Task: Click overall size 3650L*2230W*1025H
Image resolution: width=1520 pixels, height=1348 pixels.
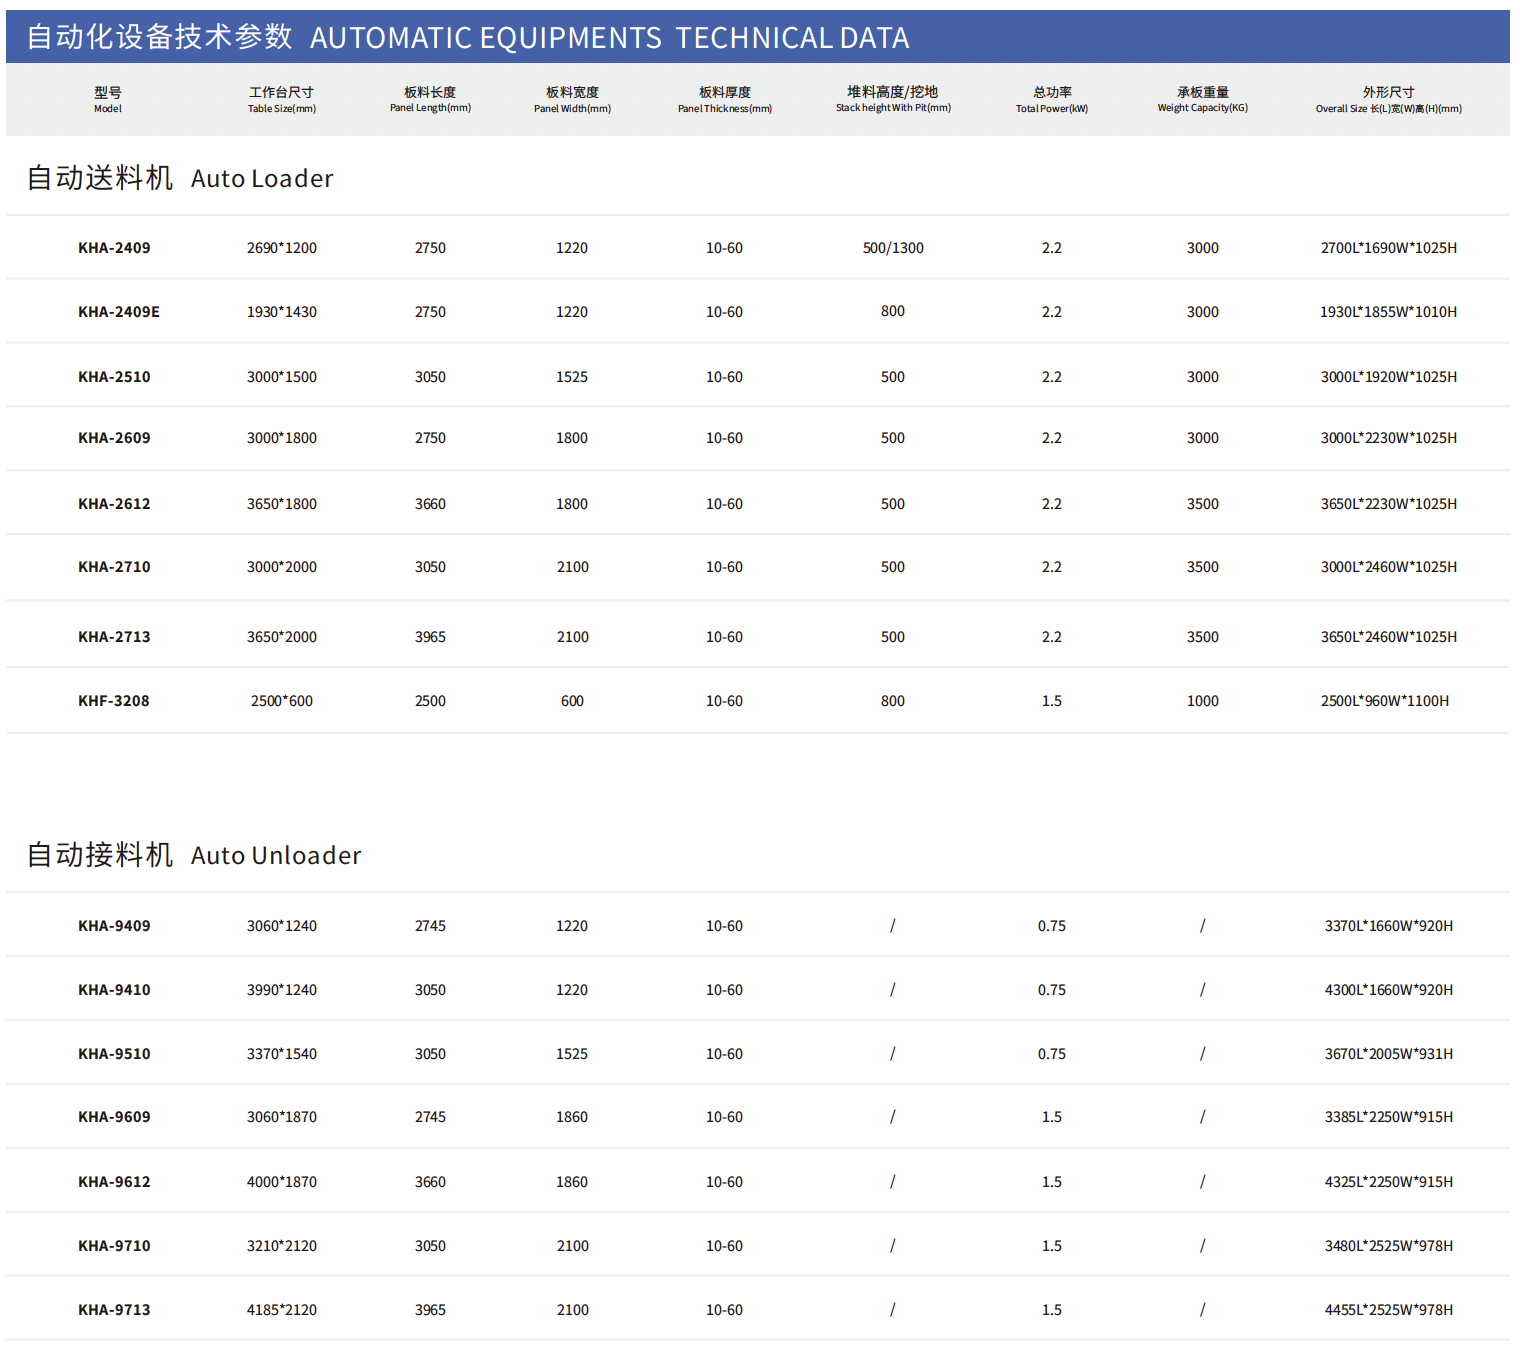Action: tap(1389, 504)
